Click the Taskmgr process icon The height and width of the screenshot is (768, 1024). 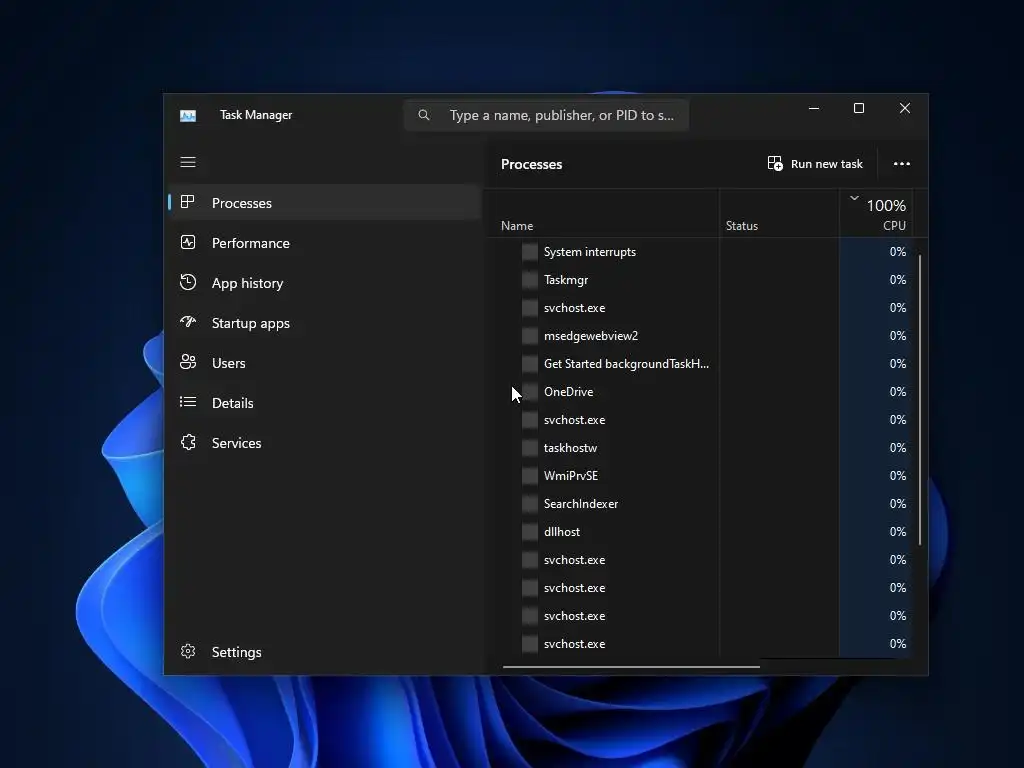pyautogui.click(x=530, y=280)
